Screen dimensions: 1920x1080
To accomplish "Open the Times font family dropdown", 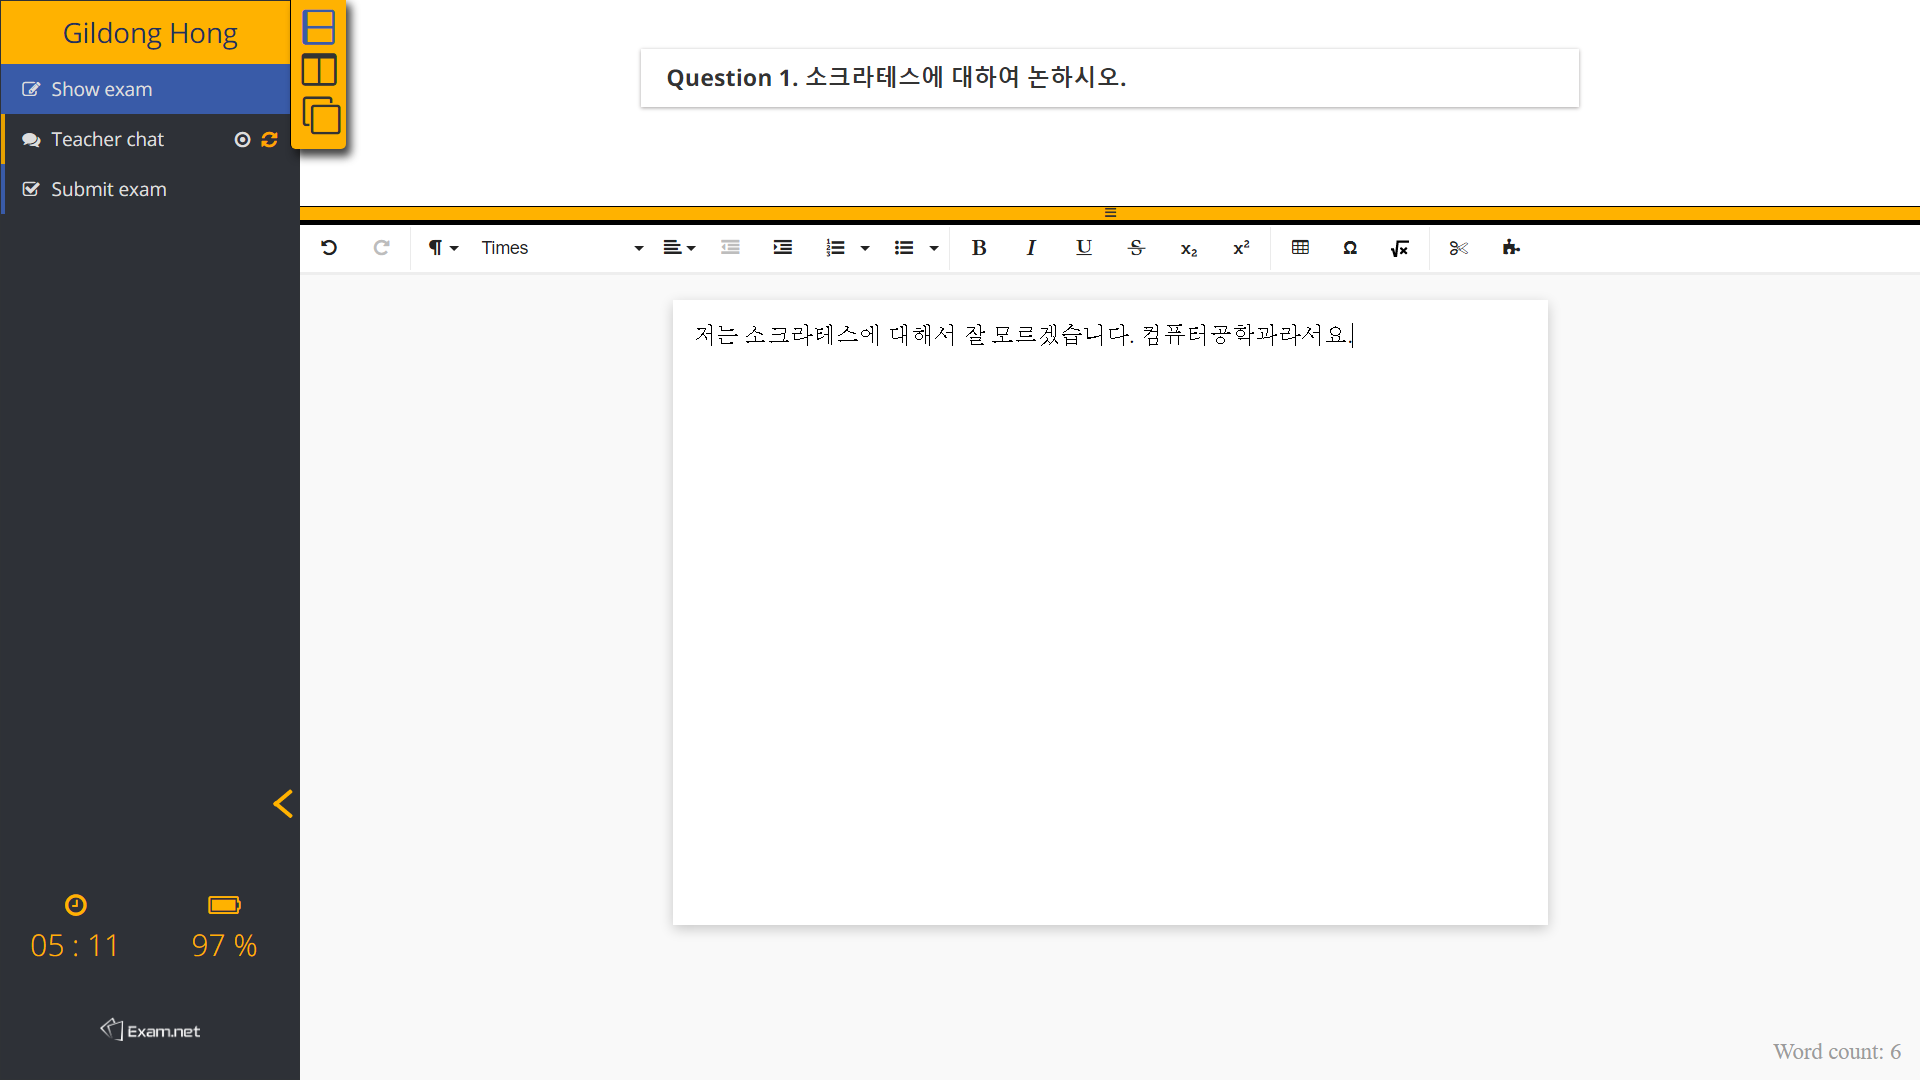I will tap(562, 248).
